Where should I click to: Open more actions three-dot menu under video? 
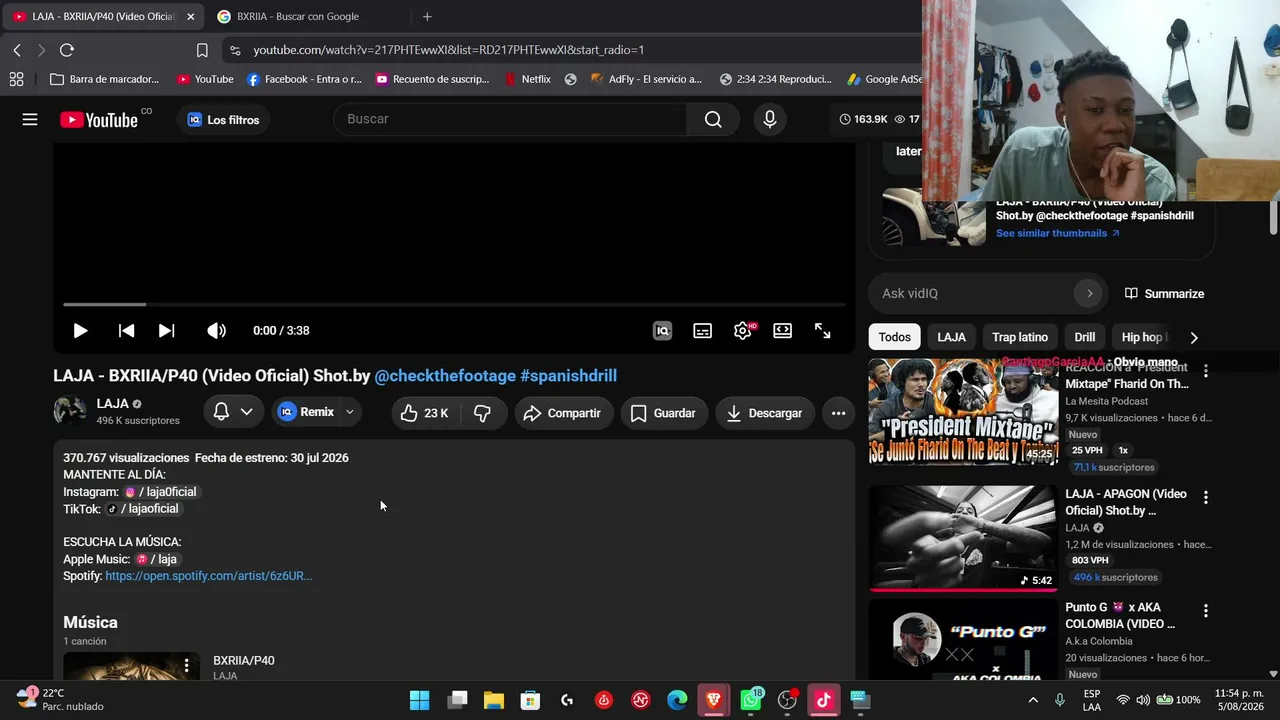coord(838,413)
